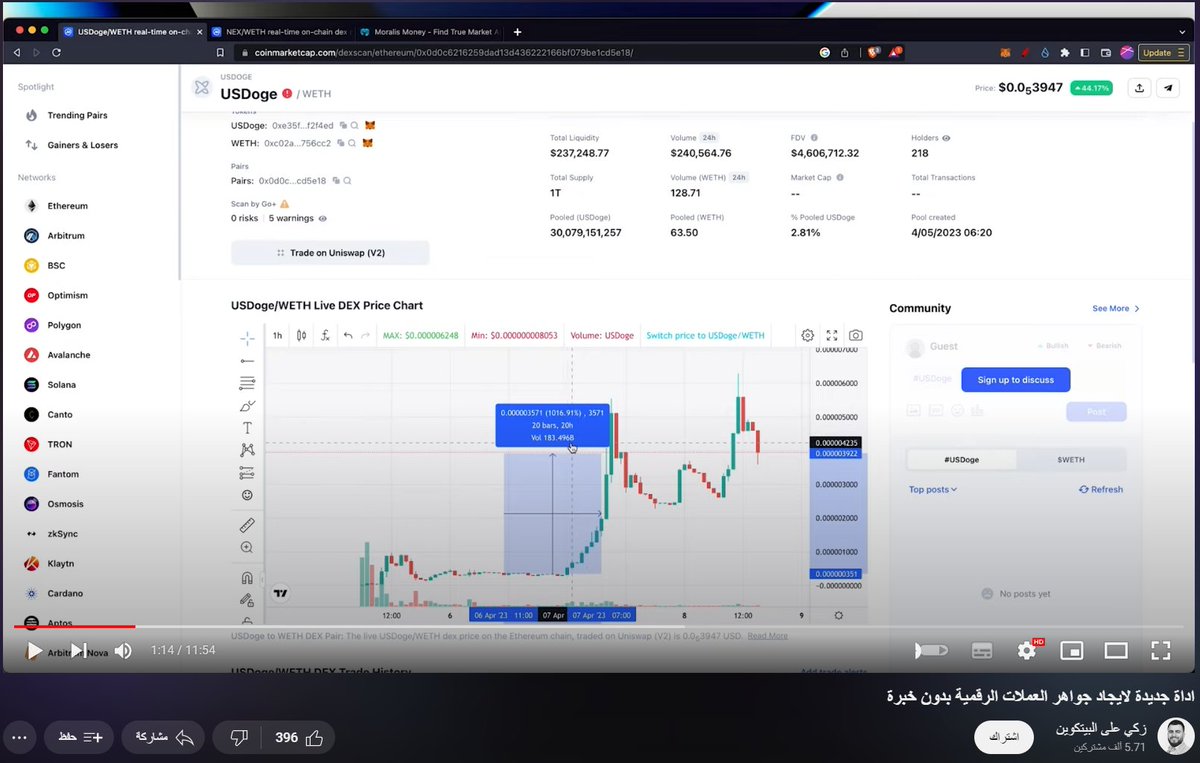This screenshot has height=763, width=1200.
Task: Play the YouTube video
Action: [x=33, y=651]
